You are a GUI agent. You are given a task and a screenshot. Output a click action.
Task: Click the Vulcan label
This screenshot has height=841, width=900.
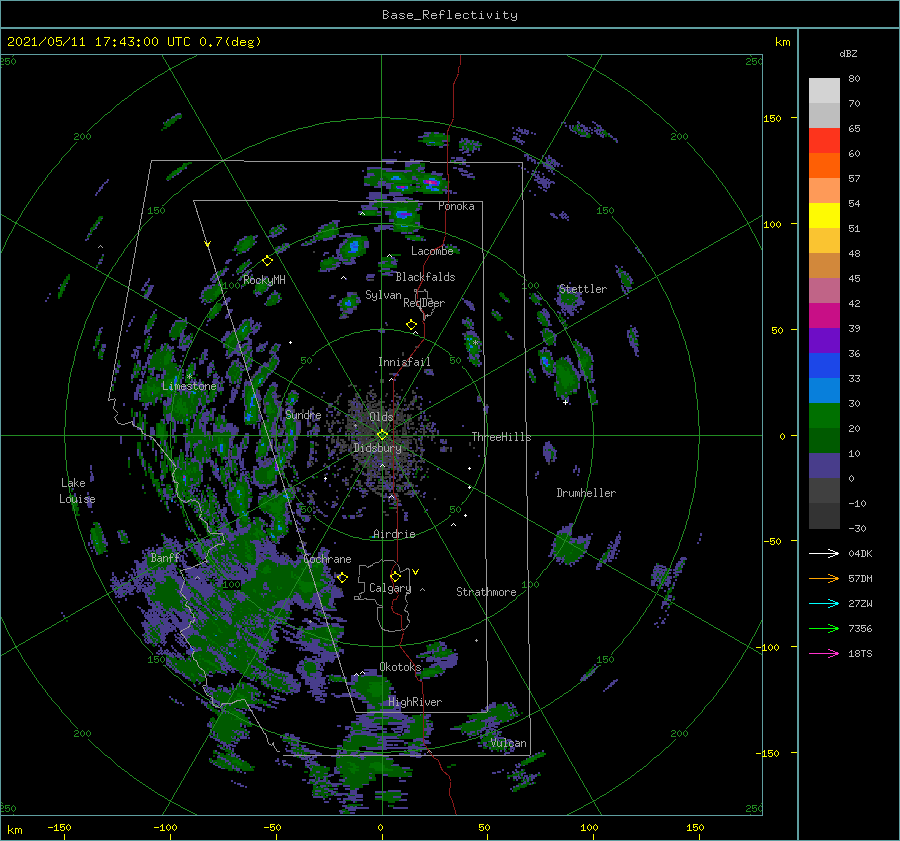pos(508,743)
